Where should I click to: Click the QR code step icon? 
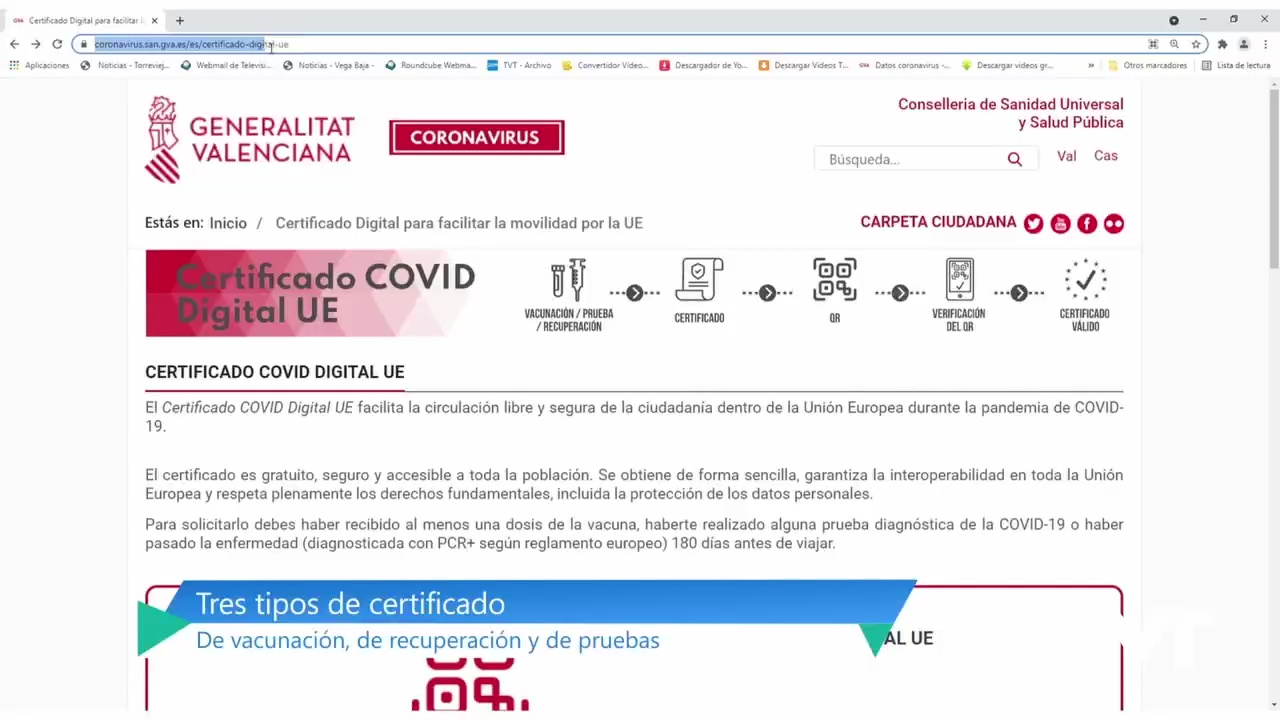pos(835,290)
